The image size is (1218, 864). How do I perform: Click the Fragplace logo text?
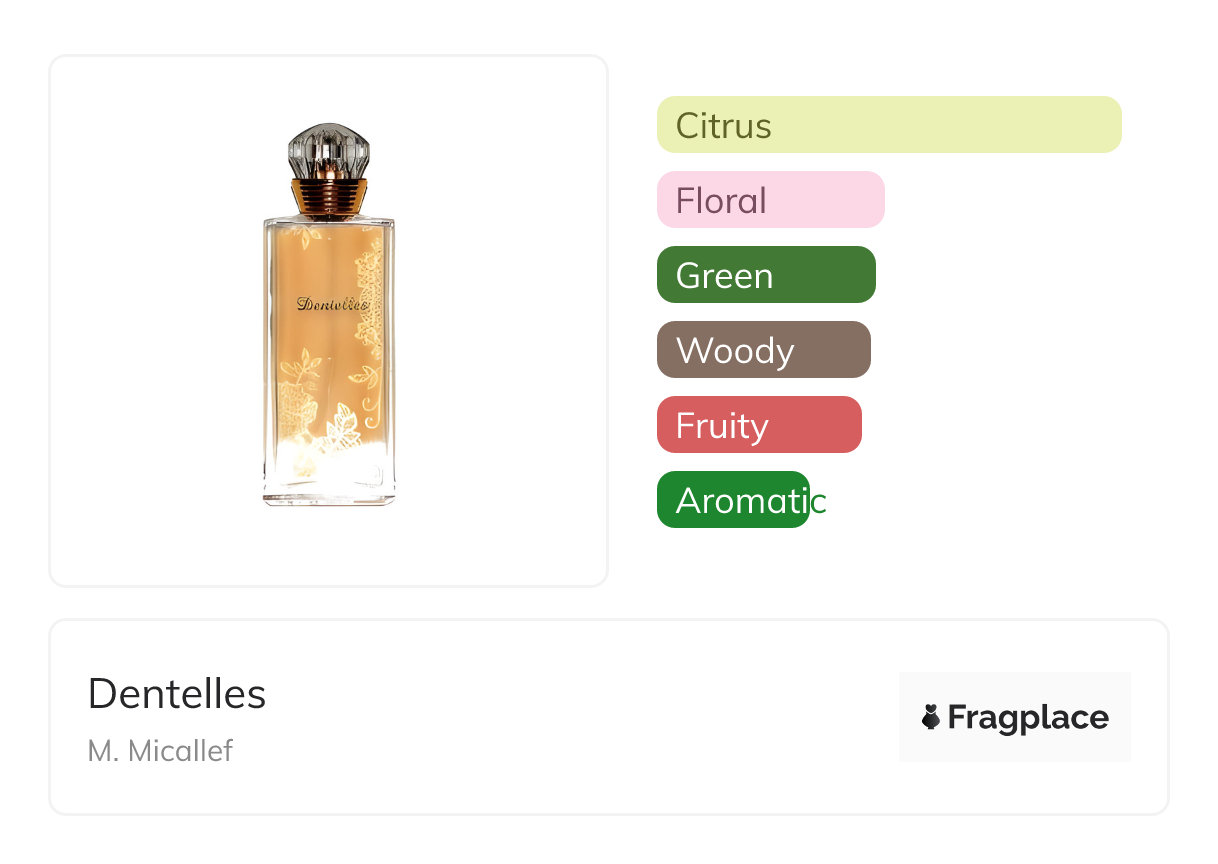1027,717
